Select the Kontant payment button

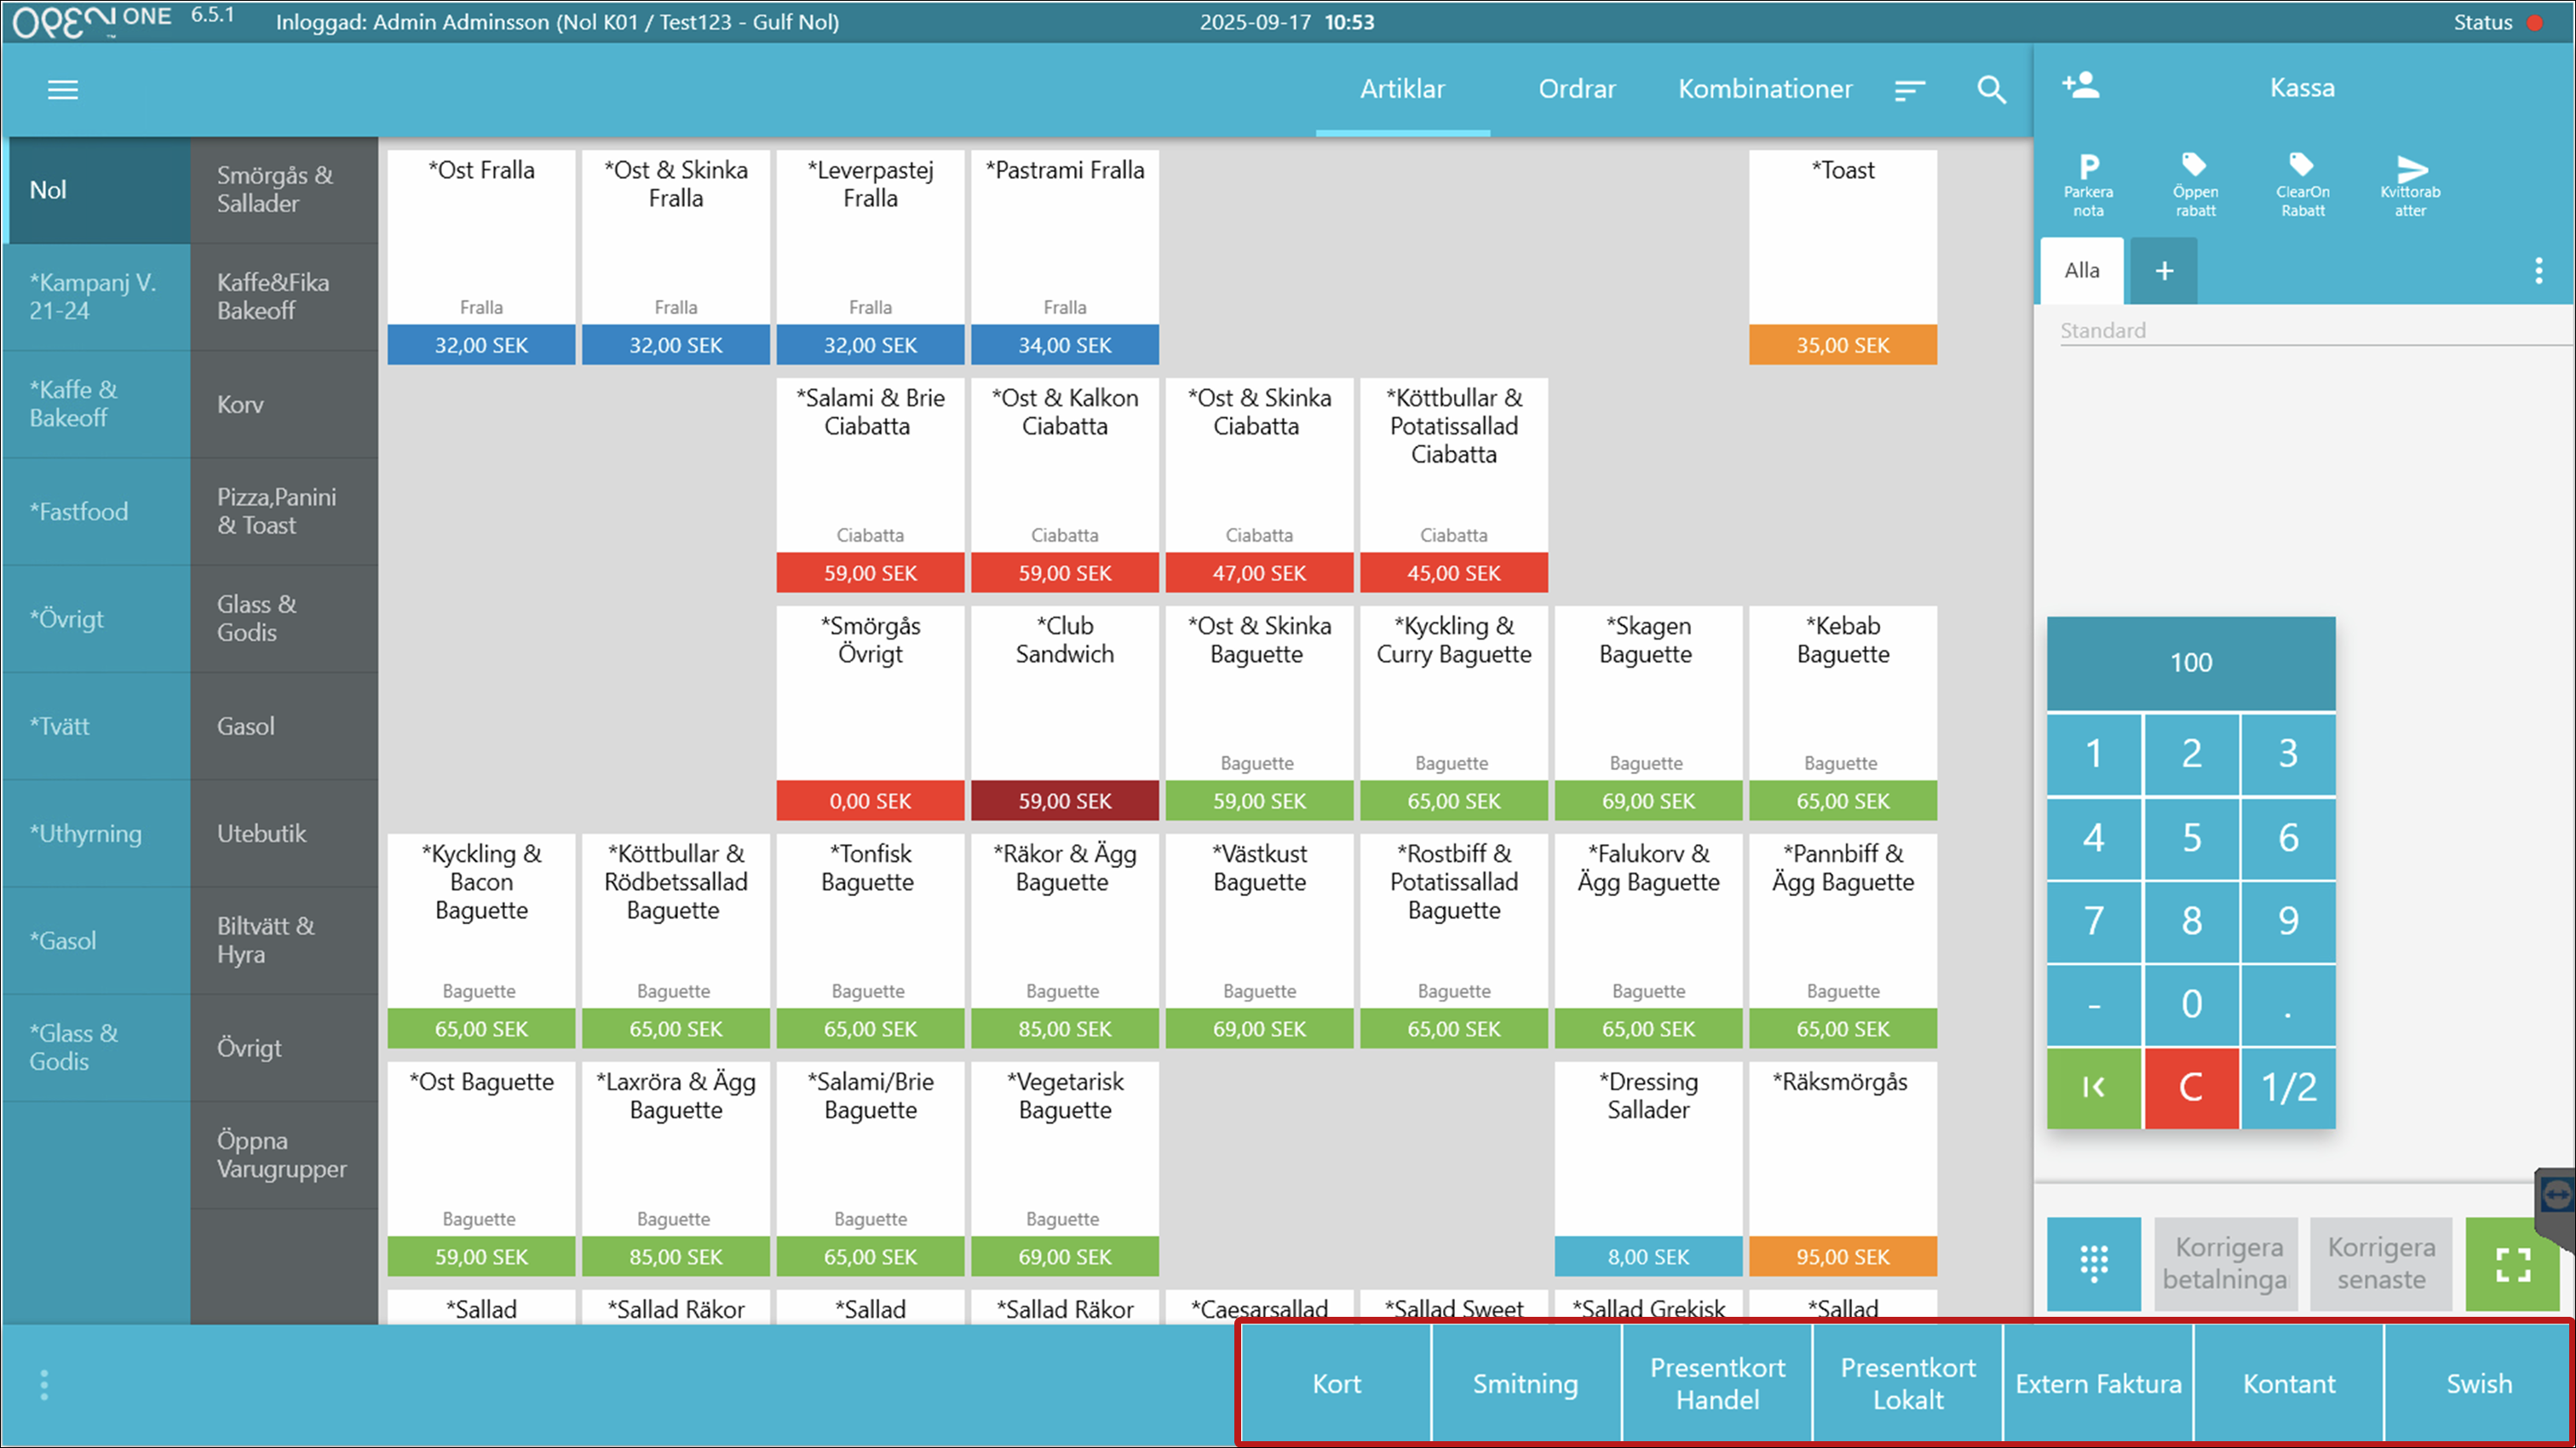pos(2288,1384)
